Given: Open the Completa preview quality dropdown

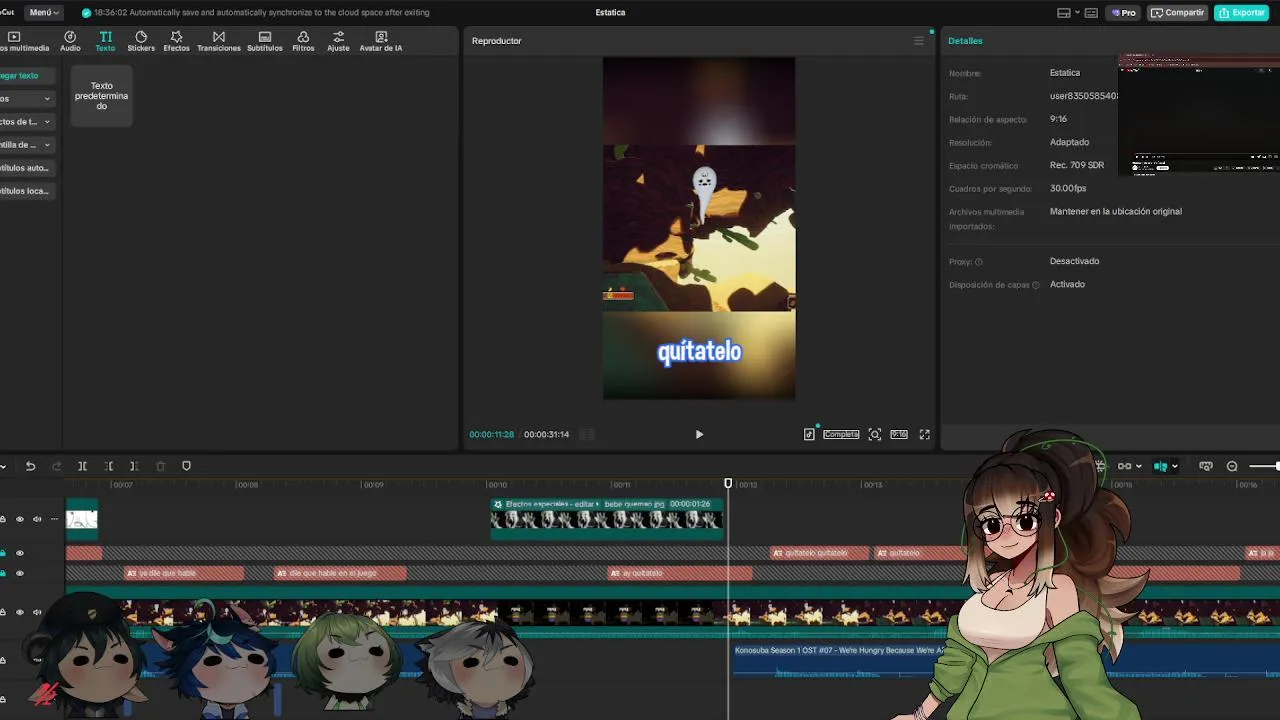Looking at the screenshot, I should click(841, 434).
